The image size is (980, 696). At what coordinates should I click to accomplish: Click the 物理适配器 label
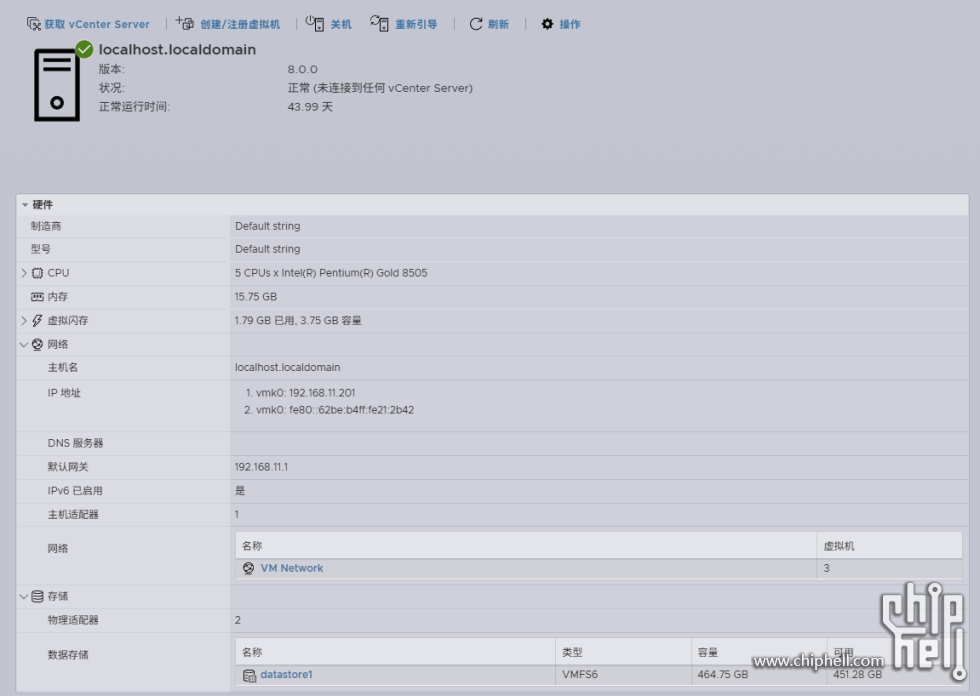pyautogui.click(x=73, y=620)
